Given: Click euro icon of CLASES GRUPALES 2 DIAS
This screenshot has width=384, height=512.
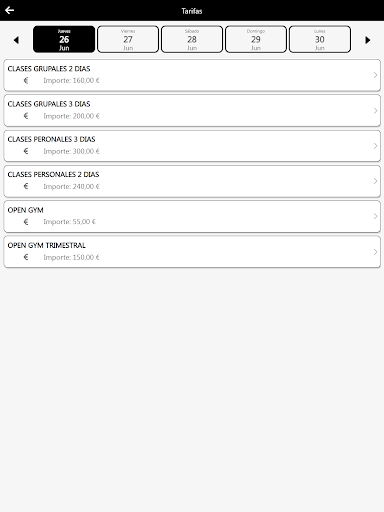Looking at the screenshot, I should pyautogui.click(x=26, y=80).
